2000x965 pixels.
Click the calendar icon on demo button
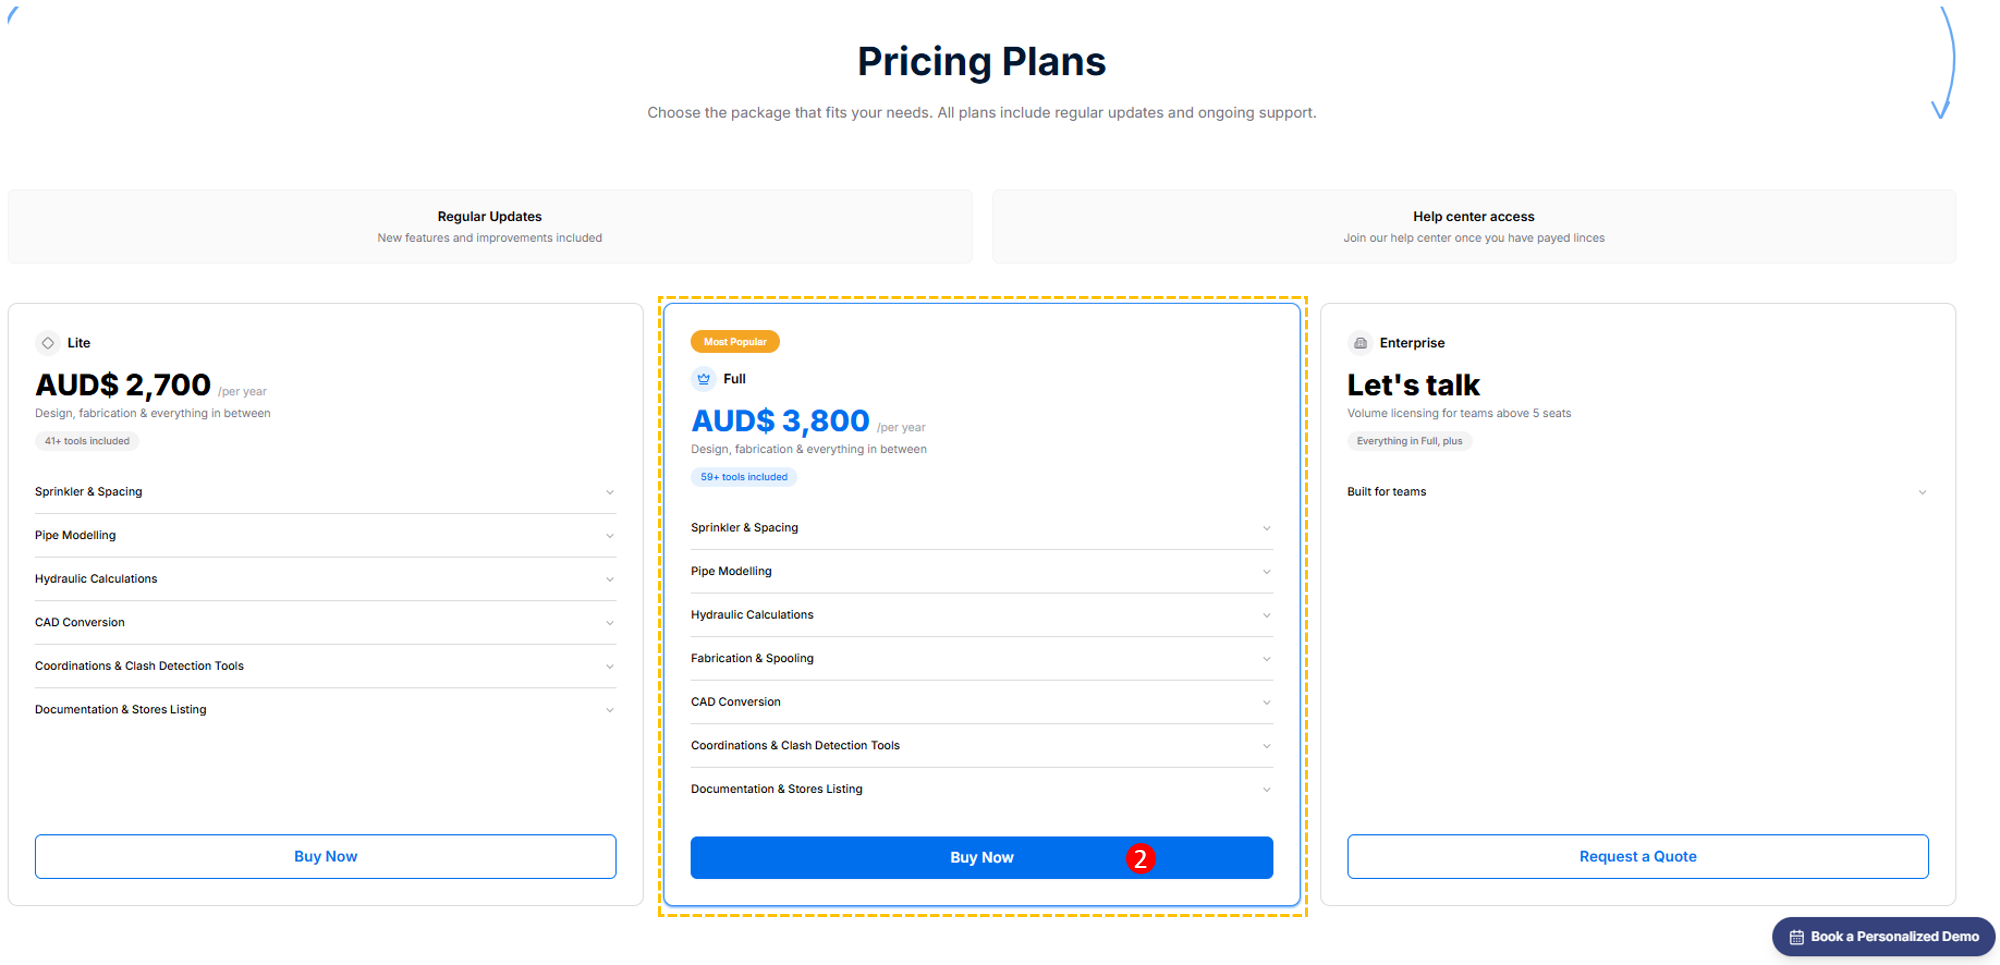coord(1796,937)
